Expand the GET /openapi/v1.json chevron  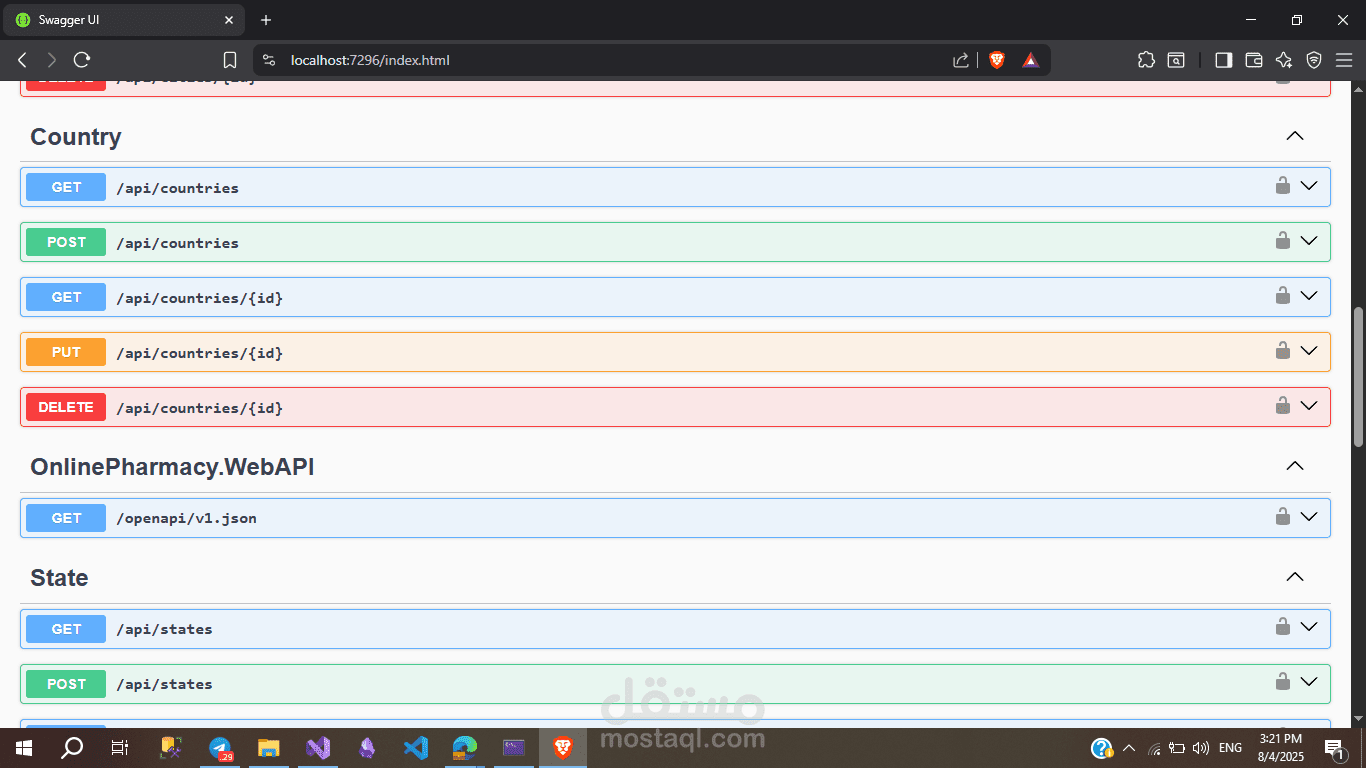click(x=1309, y=516)
